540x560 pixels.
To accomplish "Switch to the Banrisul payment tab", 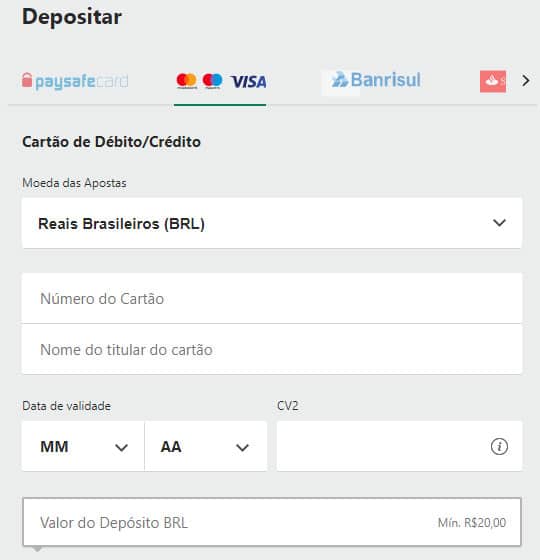I will click(376, 80).
